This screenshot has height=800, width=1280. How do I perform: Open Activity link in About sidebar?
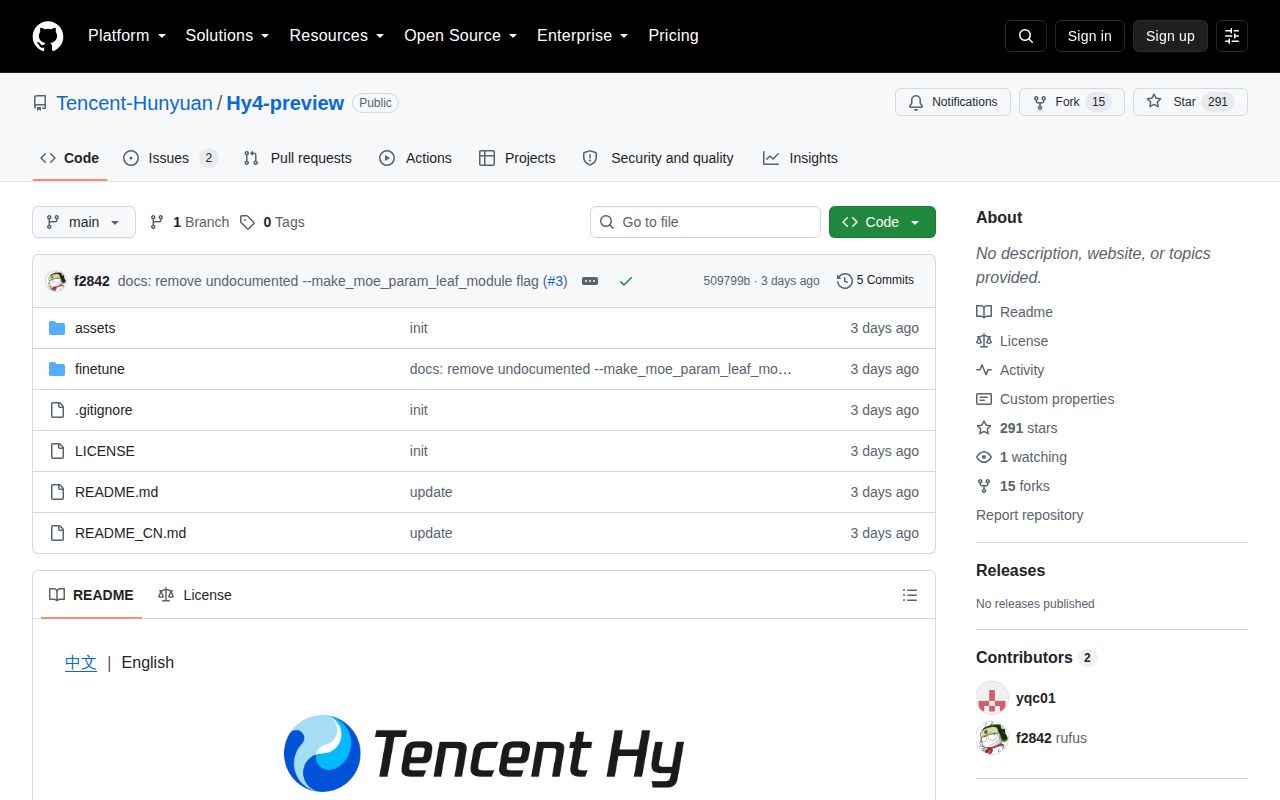coord(1010,370)
